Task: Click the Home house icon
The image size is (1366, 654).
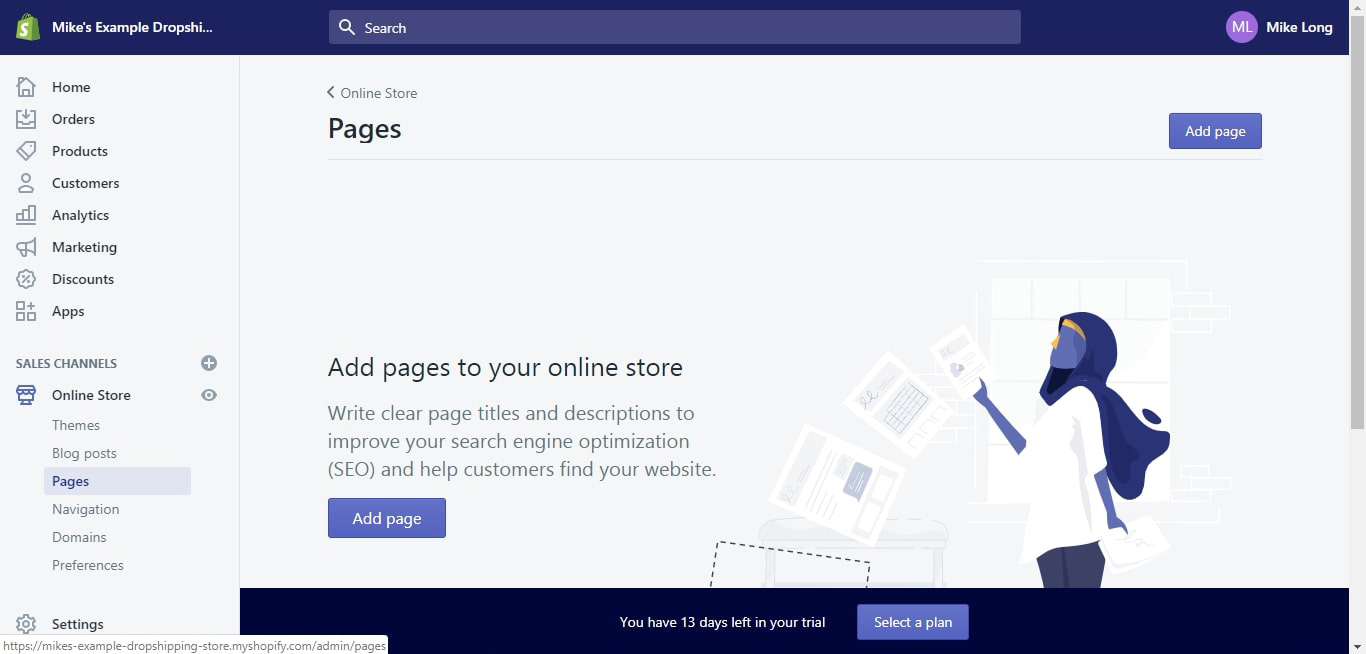Action: coord(26,87)
